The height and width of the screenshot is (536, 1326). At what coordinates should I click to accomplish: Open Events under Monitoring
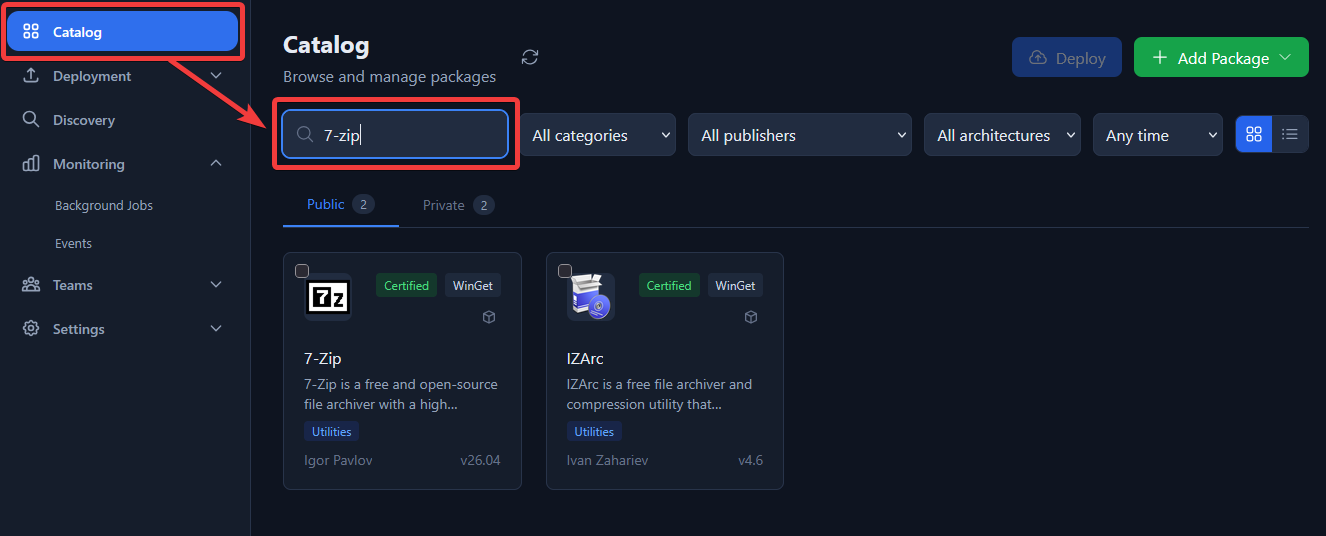tap(73, 243)
